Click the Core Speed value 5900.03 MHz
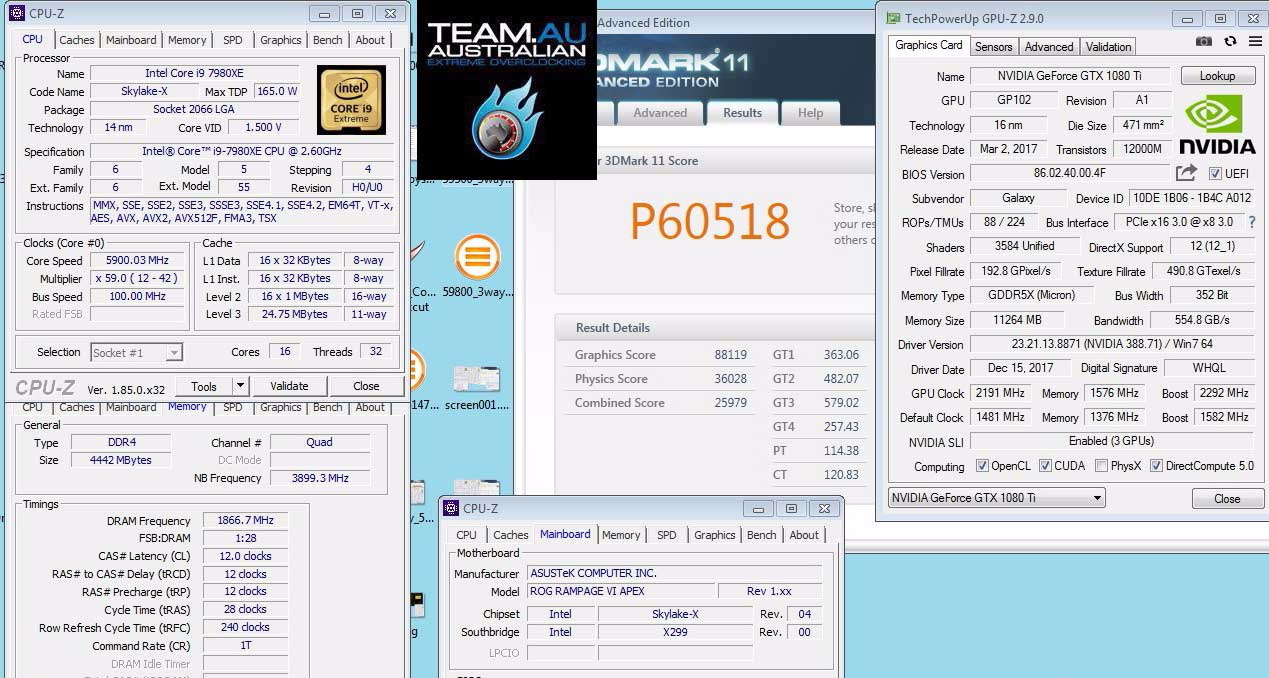Viewport: 1269px width, 678px height. [138, 260]
